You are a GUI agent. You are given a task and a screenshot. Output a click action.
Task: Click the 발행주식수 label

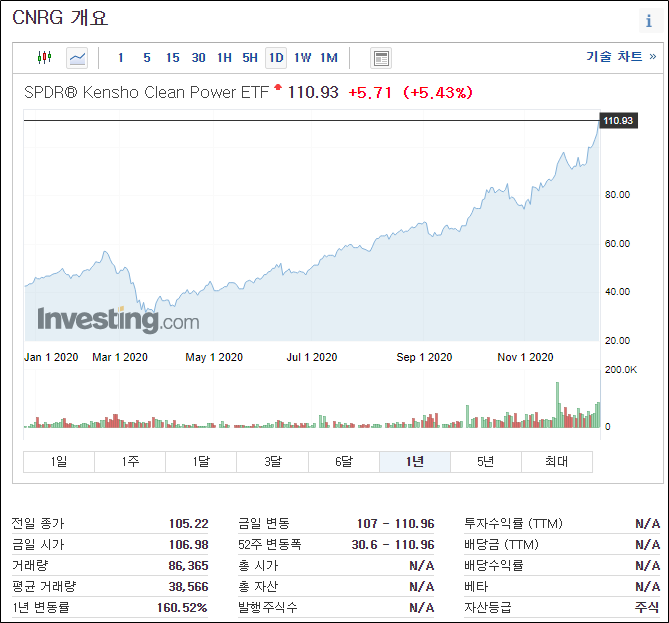pyautogui.click(x=268, y=608)
